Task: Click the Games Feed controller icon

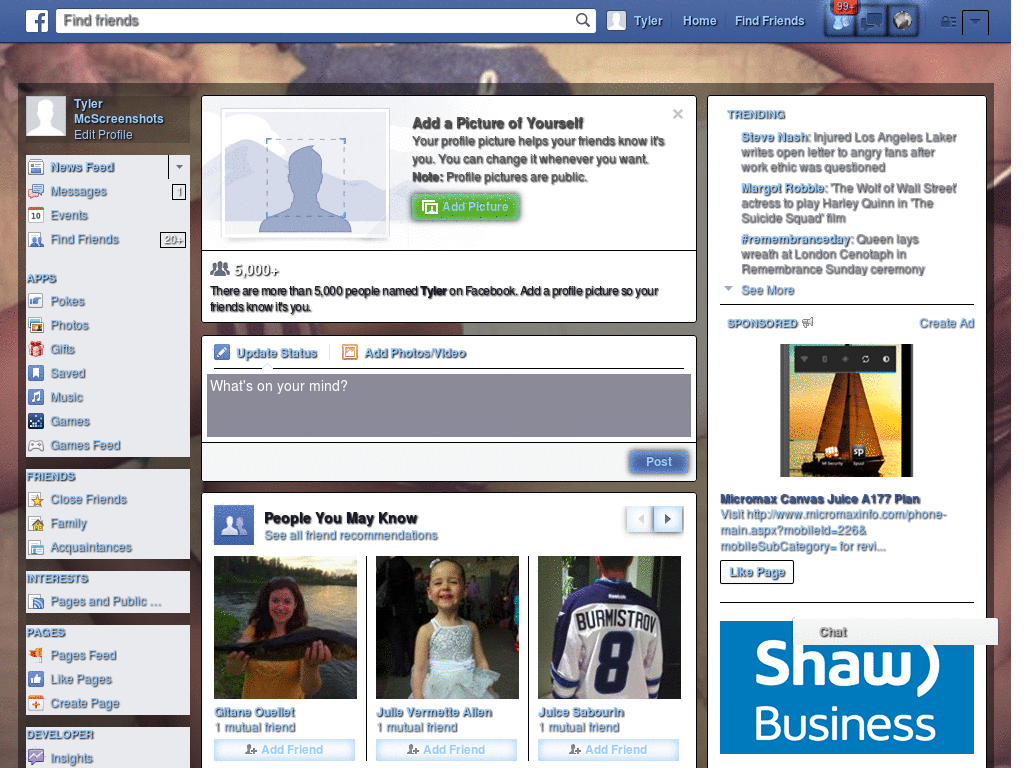Action: point(36,445)
